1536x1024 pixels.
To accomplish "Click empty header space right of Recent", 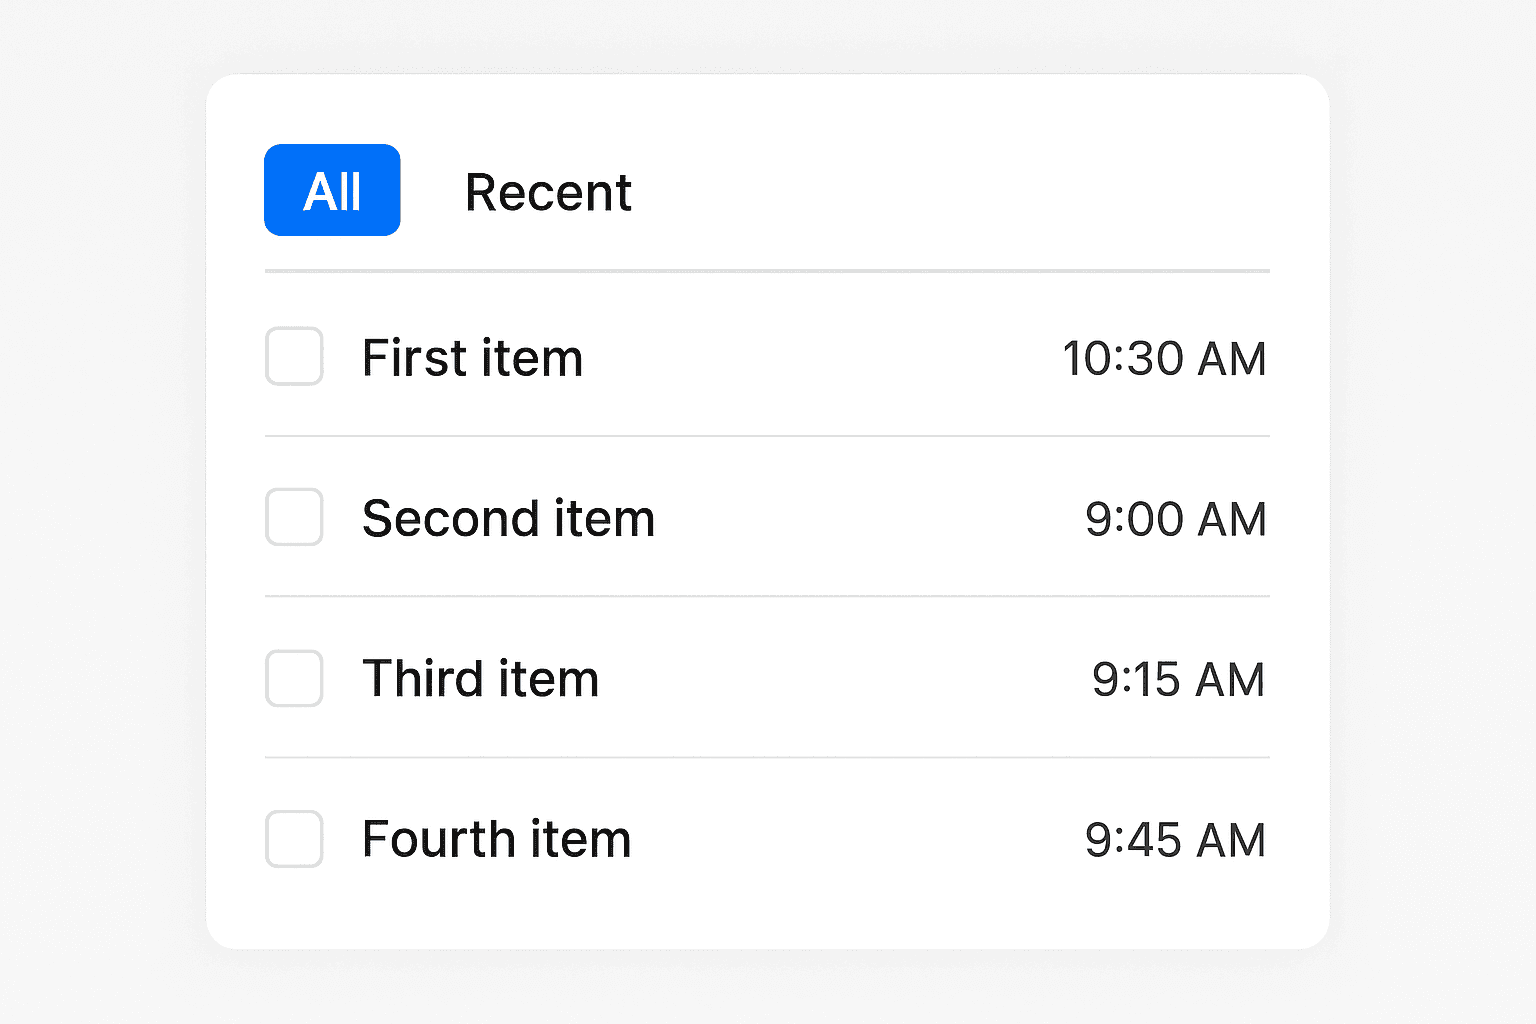I will click(x=950, y=190).
